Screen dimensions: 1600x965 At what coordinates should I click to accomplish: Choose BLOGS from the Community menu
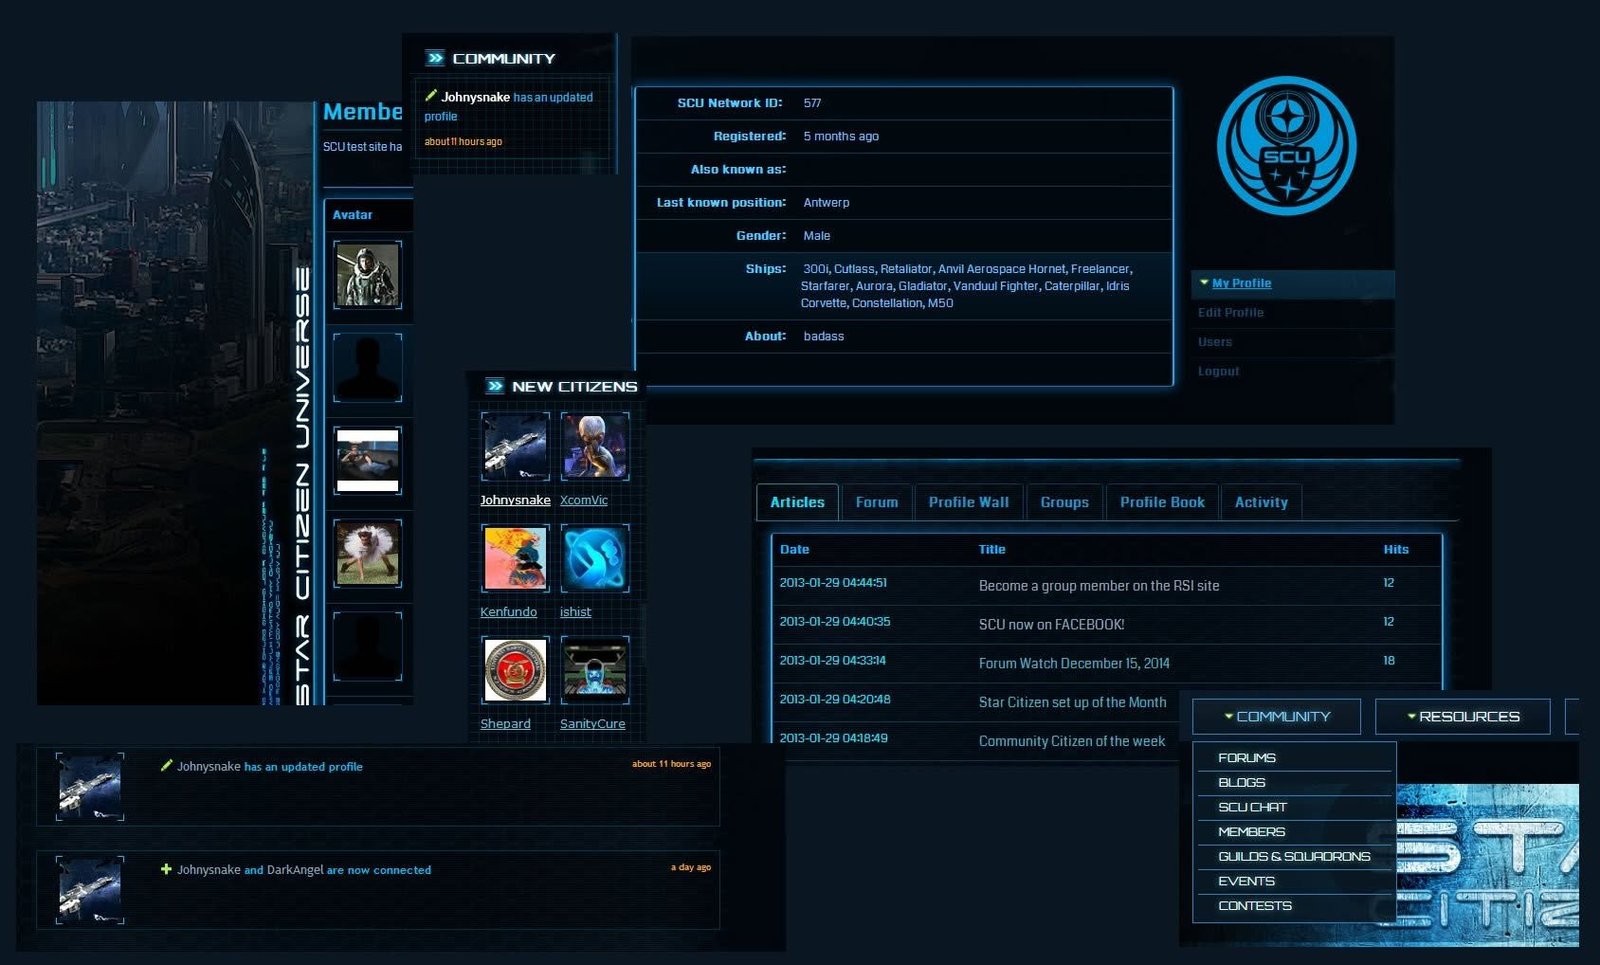point(1242,782)
